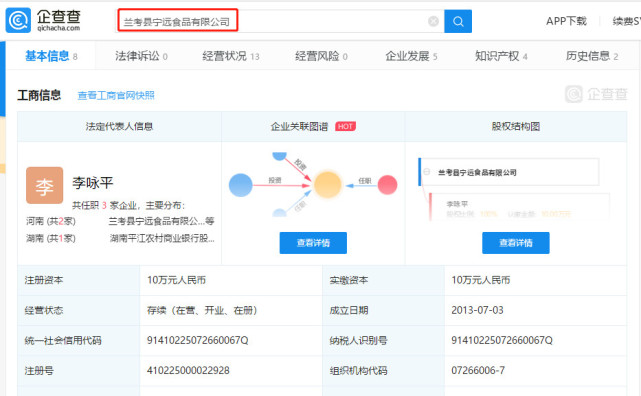Switch to the 基本信息 tab

51,56
